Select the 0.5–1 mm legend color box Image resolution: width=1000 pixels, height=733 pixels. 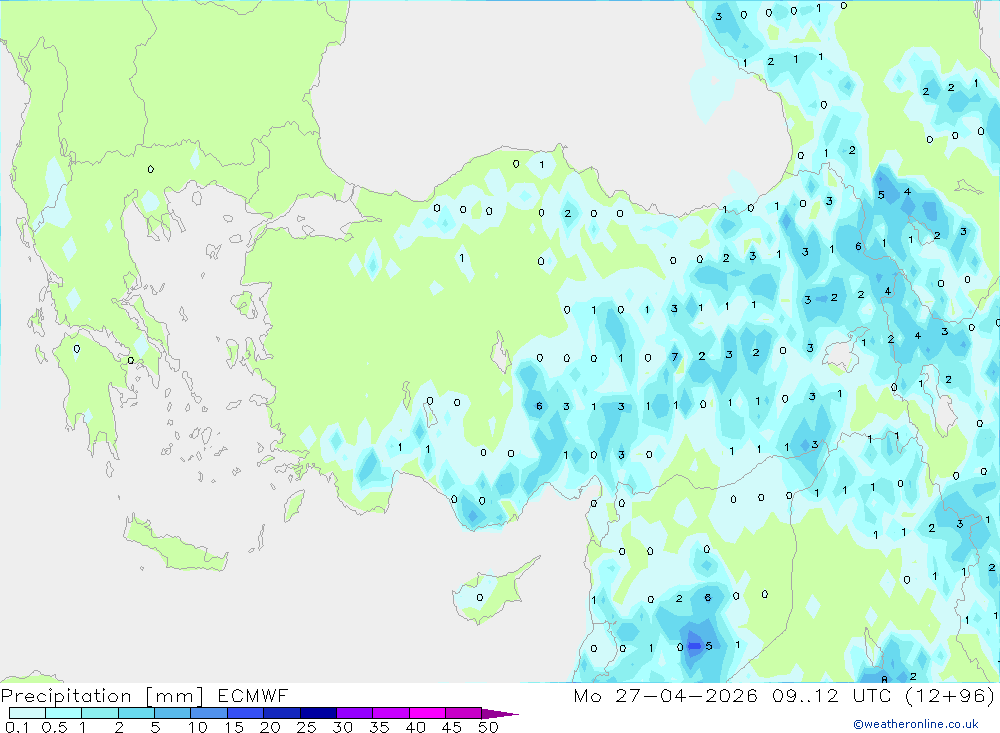click(64, 713)
